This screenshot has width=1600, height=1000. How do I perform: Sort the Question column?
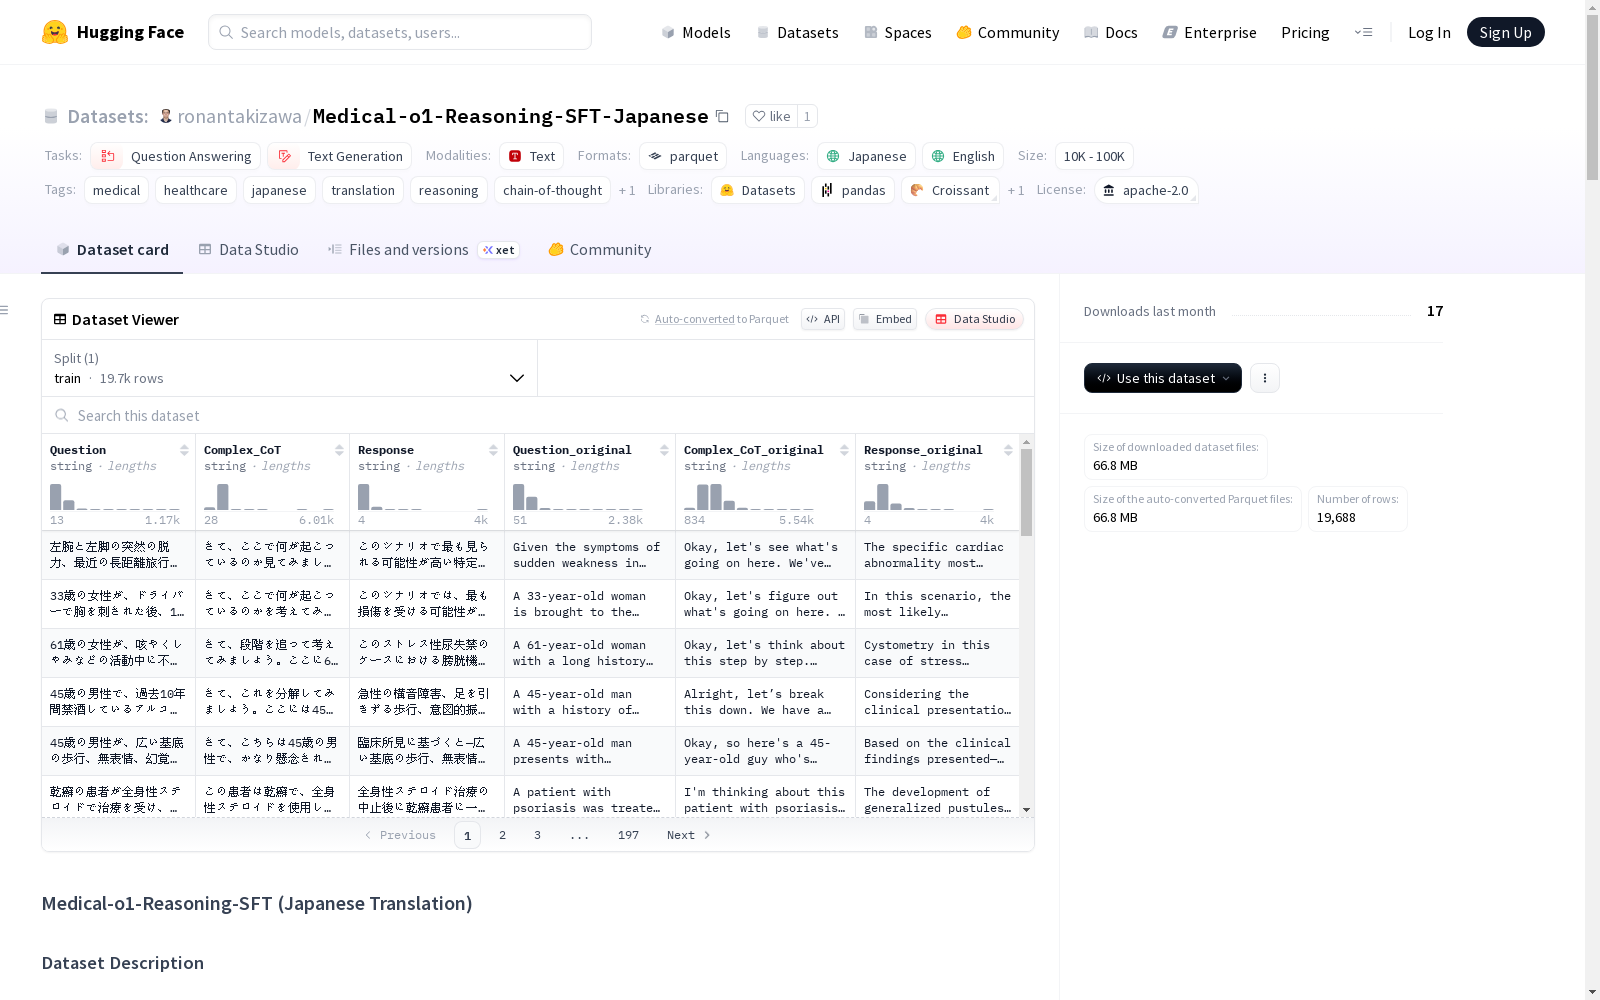184,450
